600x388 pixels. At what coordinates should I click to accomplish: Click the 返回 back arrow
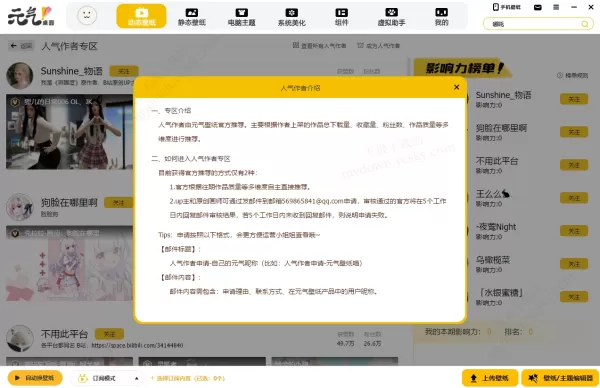[x=21, y=46]
